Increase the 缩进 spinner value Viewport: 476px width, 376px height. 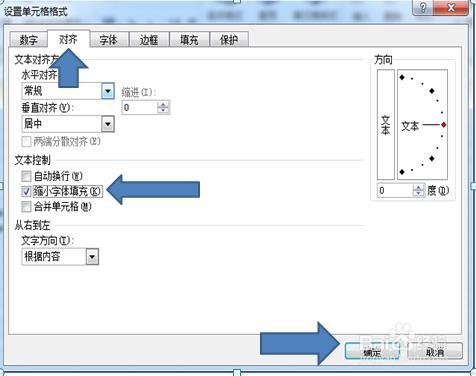point(163,104)
